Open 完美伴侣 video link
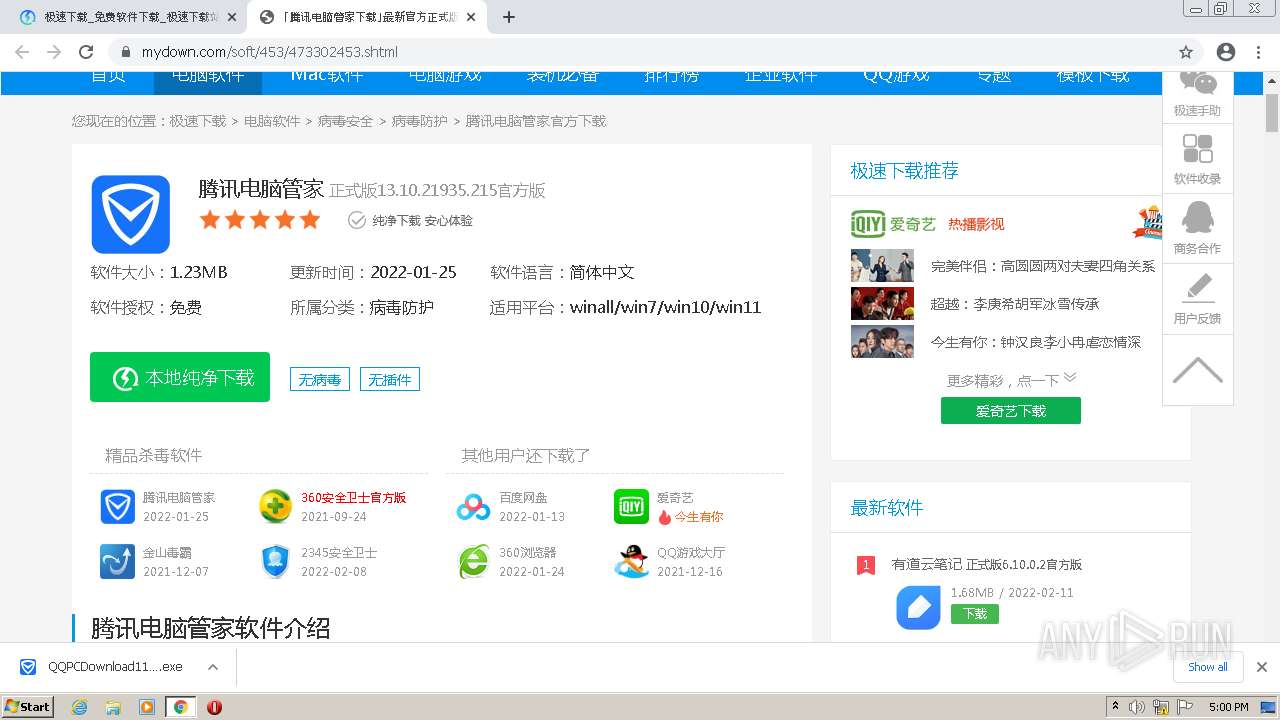The image size is (1280, 720). [x=1043, y=266]
